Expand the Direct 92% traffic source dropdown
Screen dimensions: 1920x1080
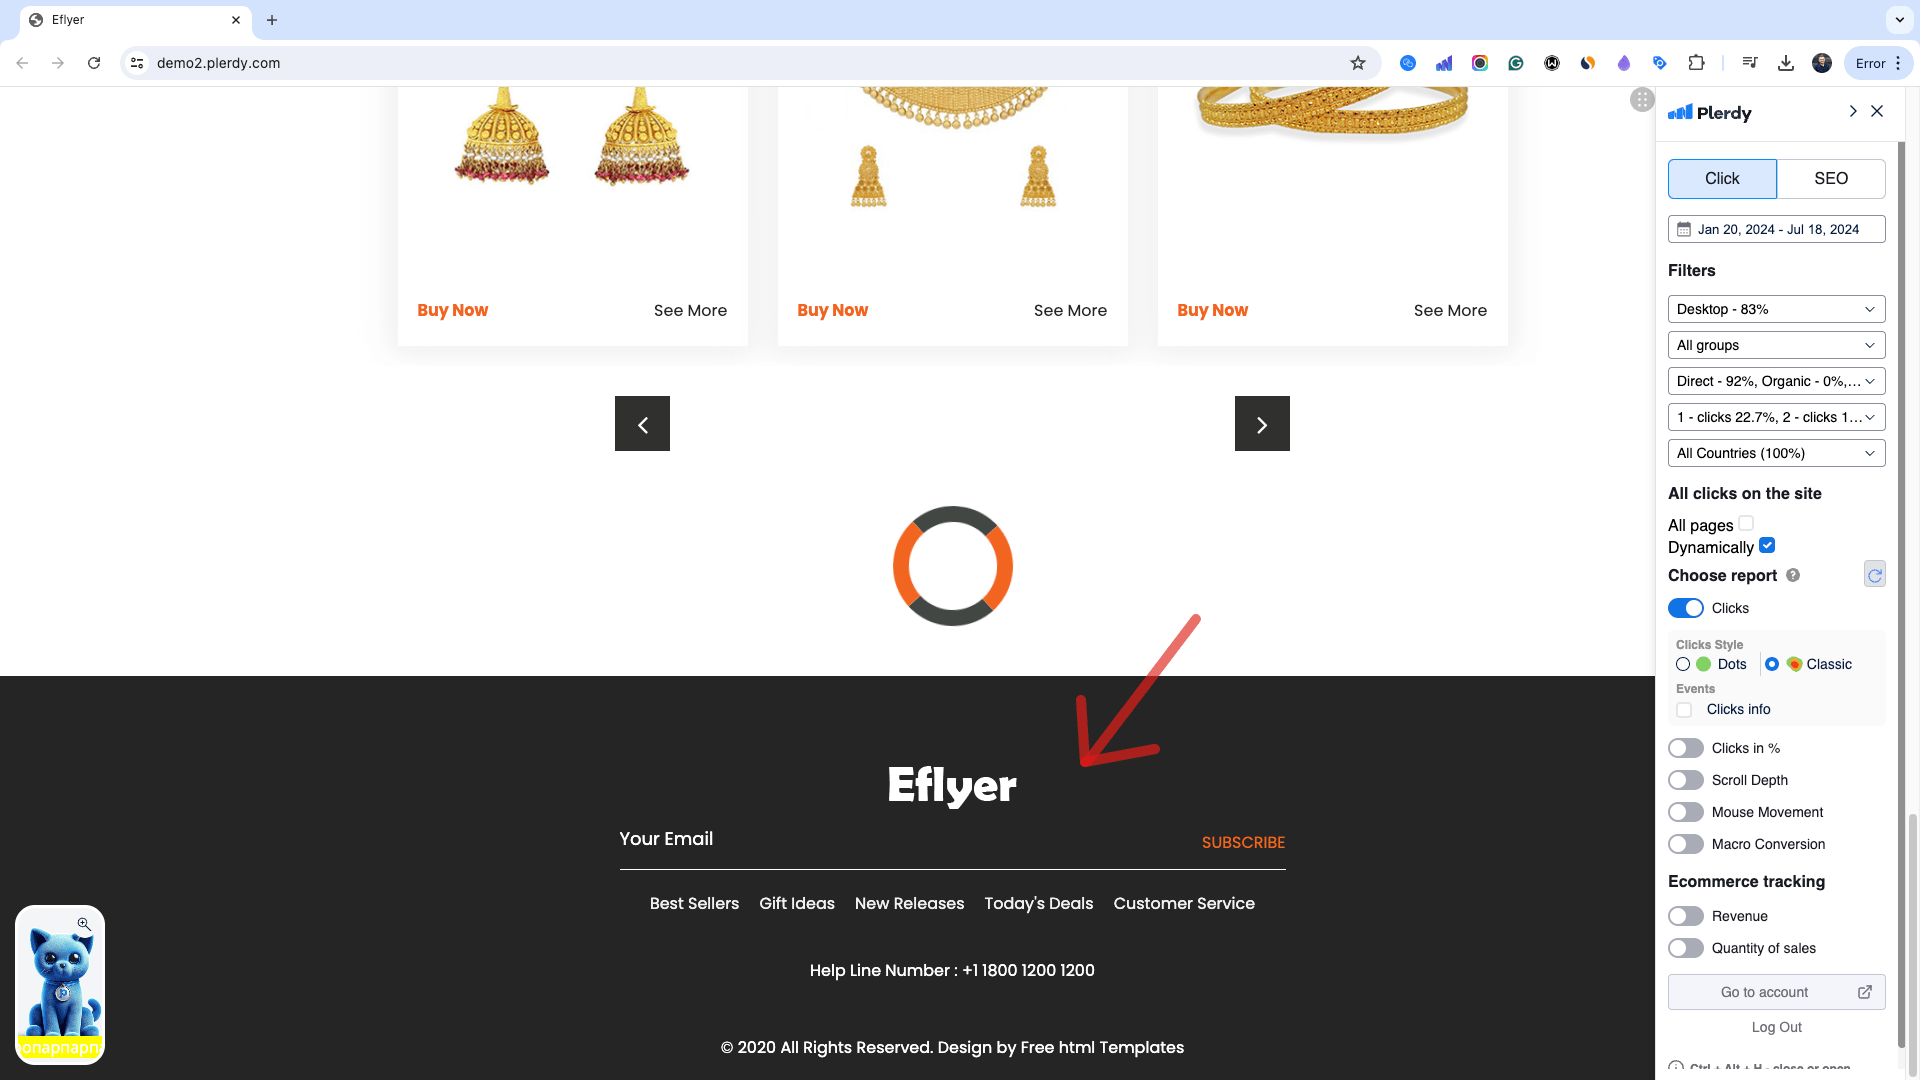click(x=1776, y=381)
